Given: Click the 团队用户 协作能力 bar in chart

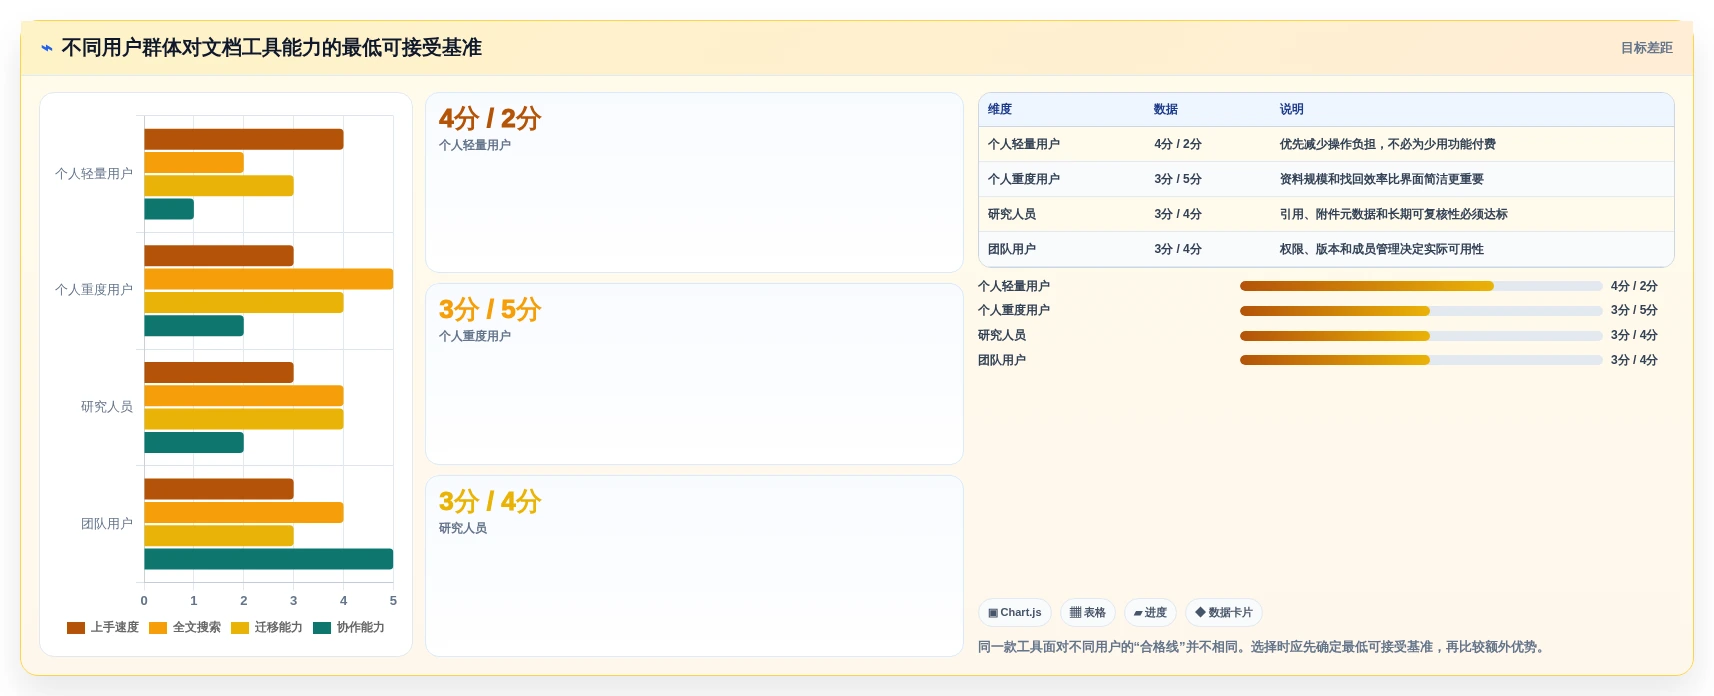Looking at the screenshot, I should (269, 560).
